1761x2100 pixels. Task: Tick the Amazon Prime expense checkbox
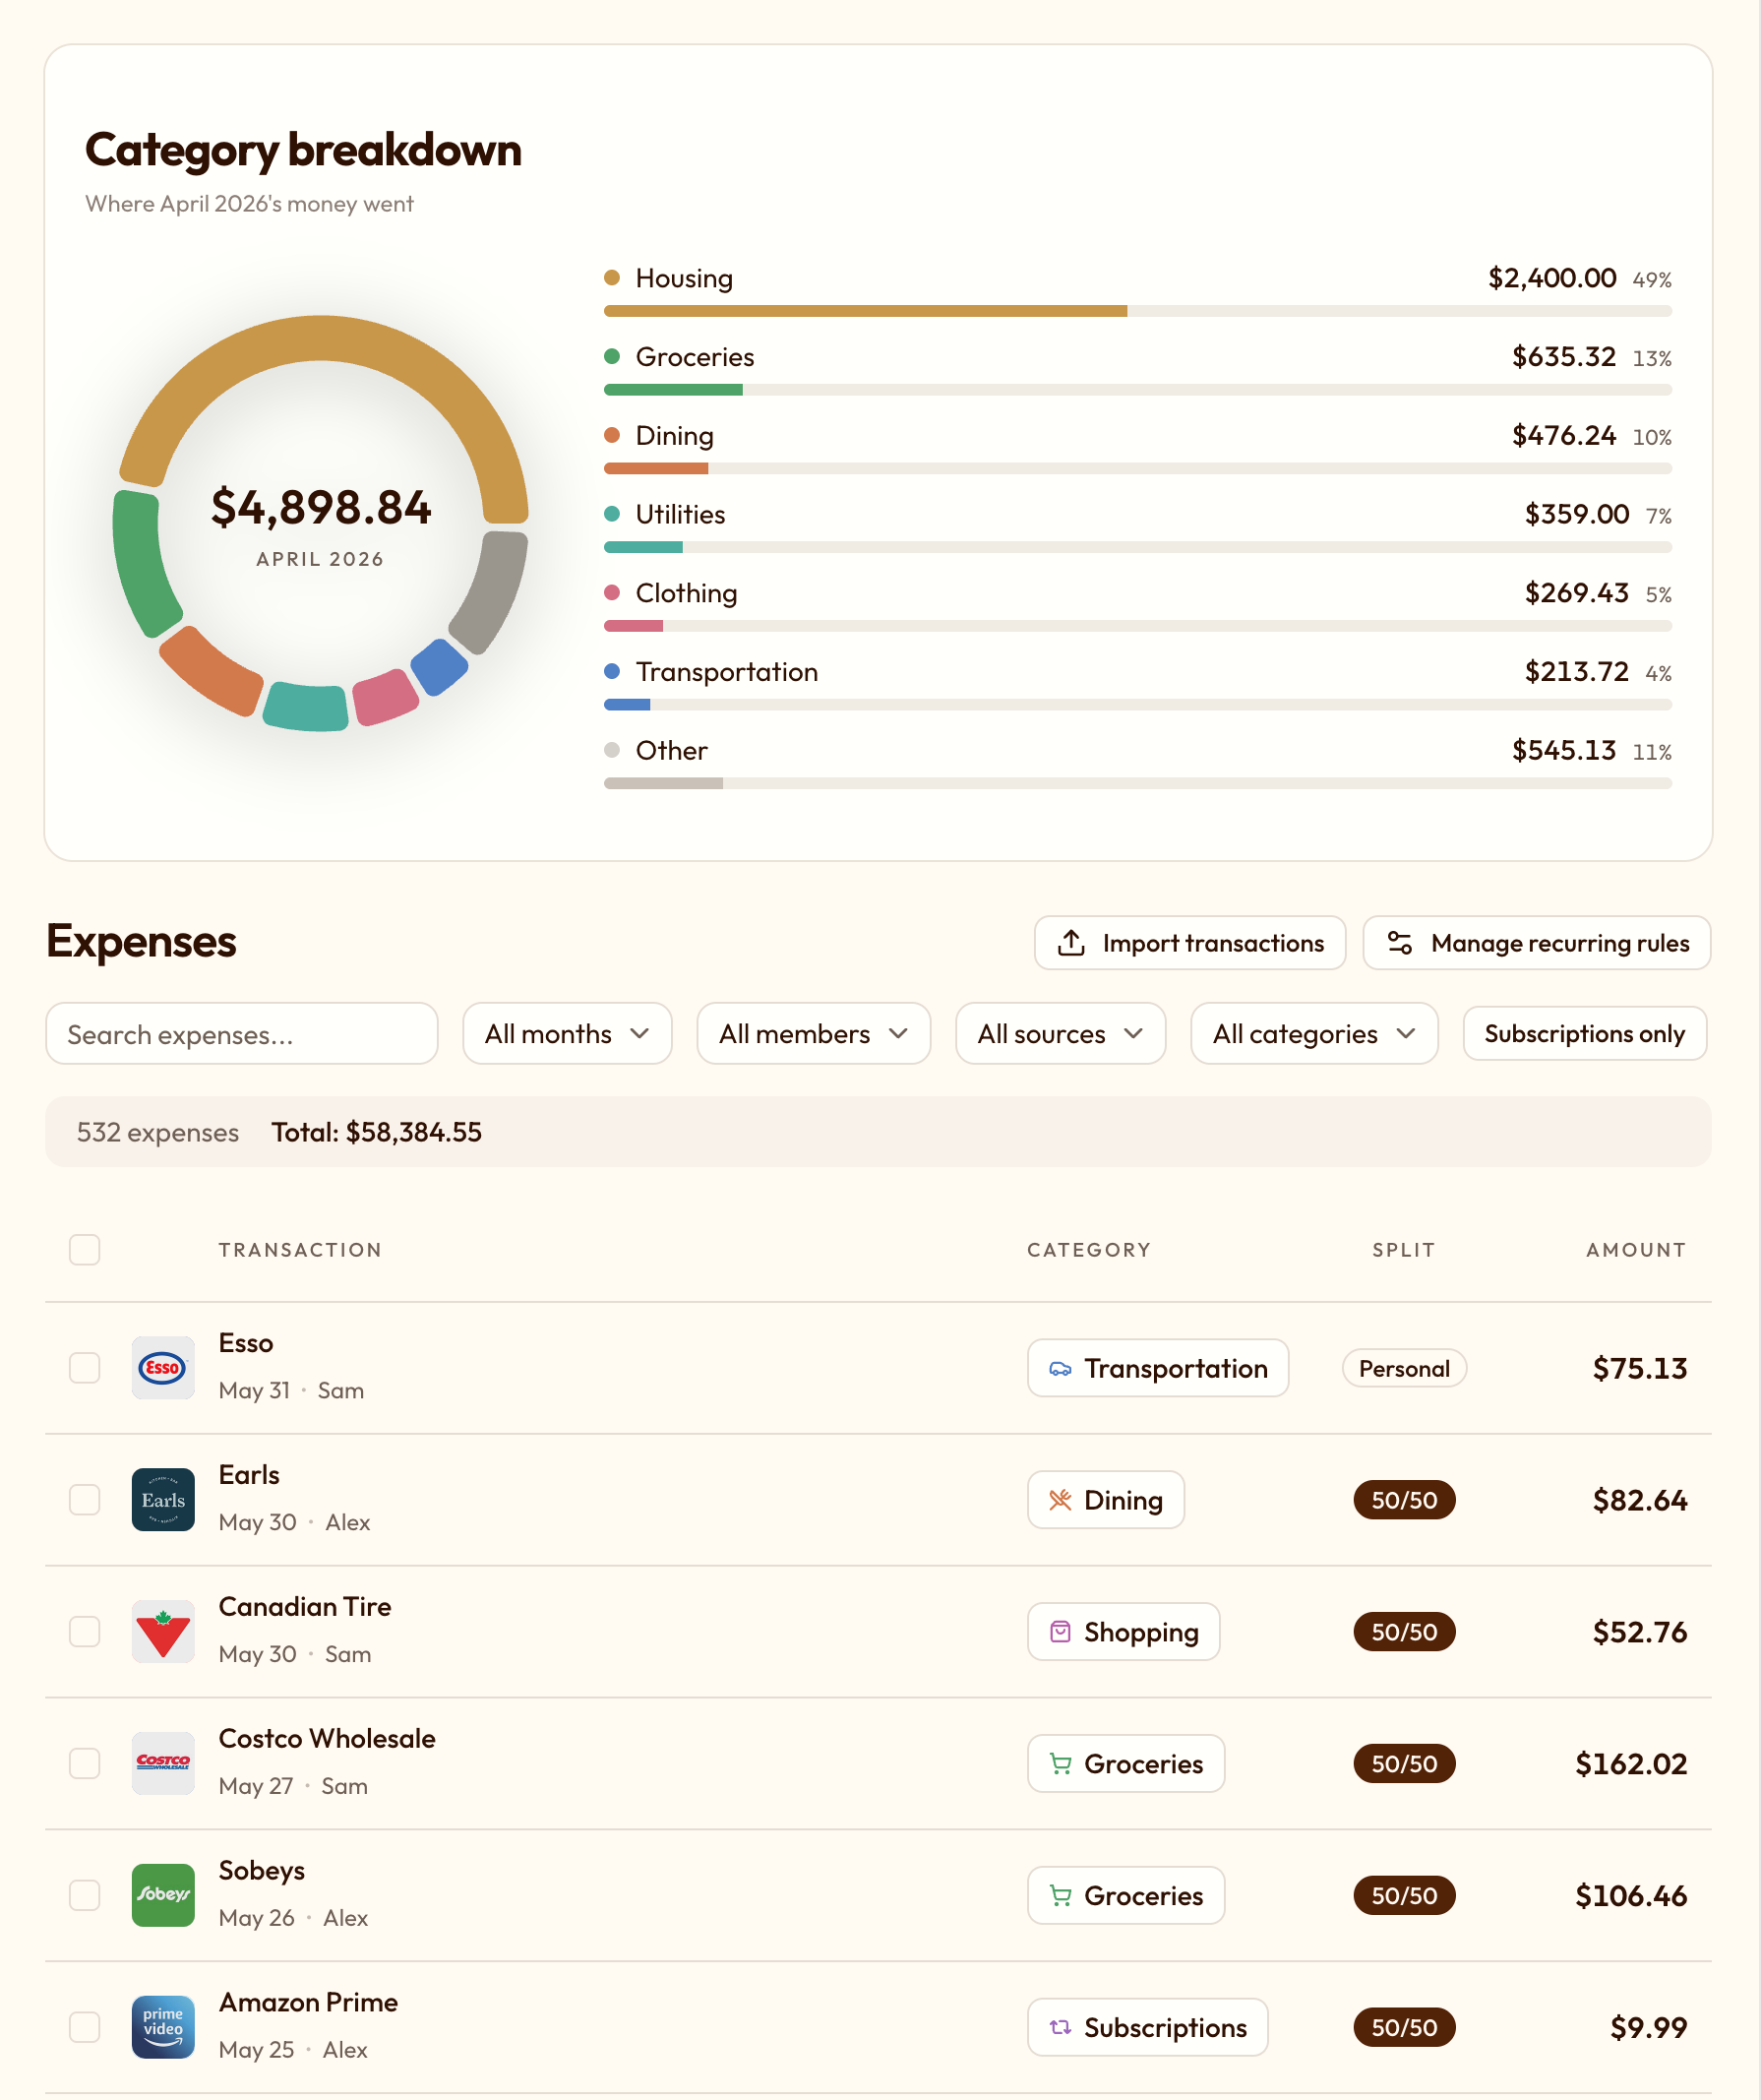coord(85,2028)
